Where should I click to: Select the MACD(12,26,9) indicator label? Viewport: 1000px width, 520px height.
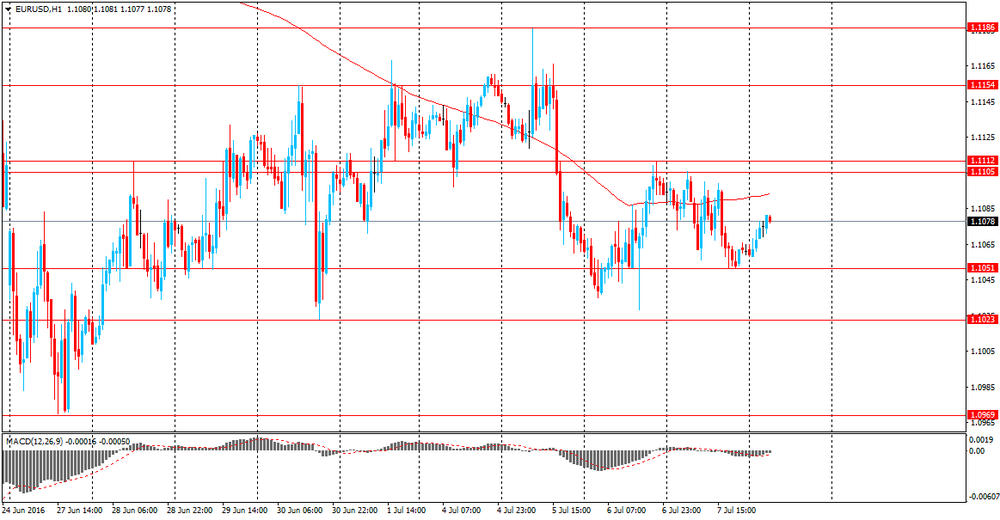(33, 441)
